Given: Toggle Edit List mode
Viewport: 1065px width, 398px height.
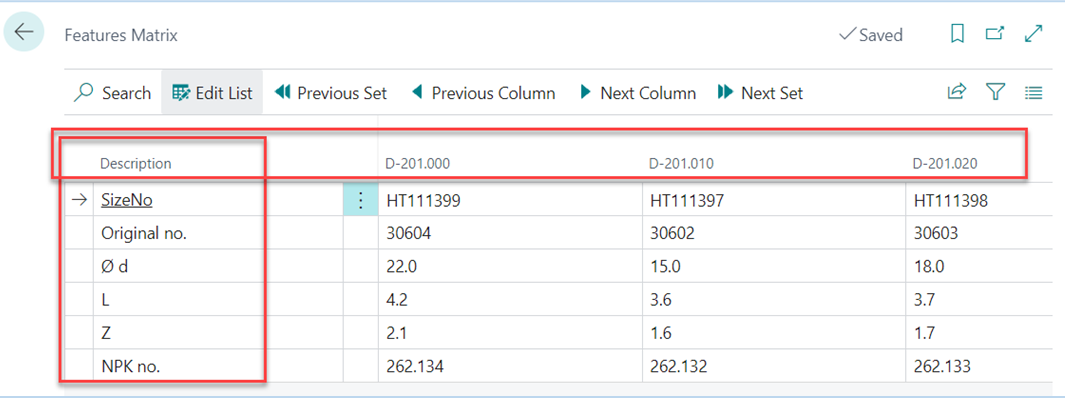Looking at the screenshot, I should 212,92.
